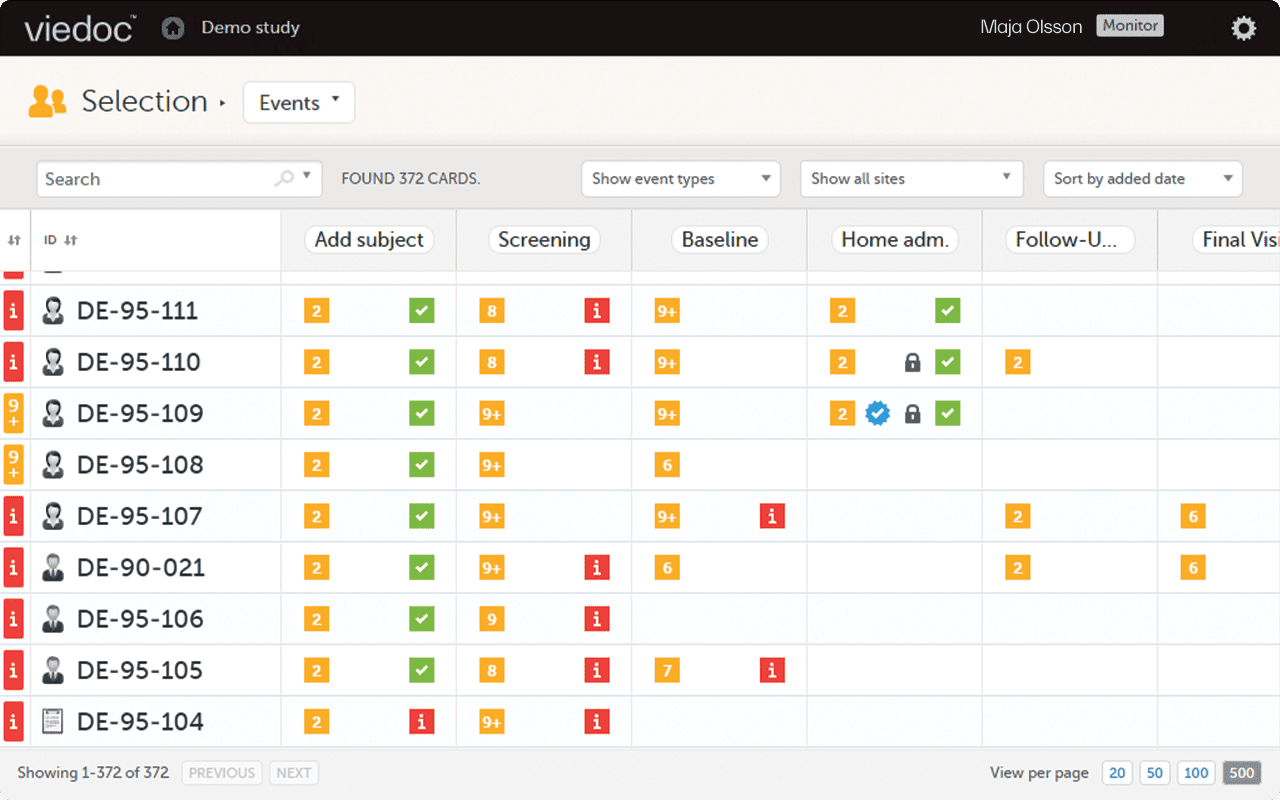Click the green check under Add subject for DE-95-106
The height and width of the screenshot is (800, 1280).
coord(421,619)
